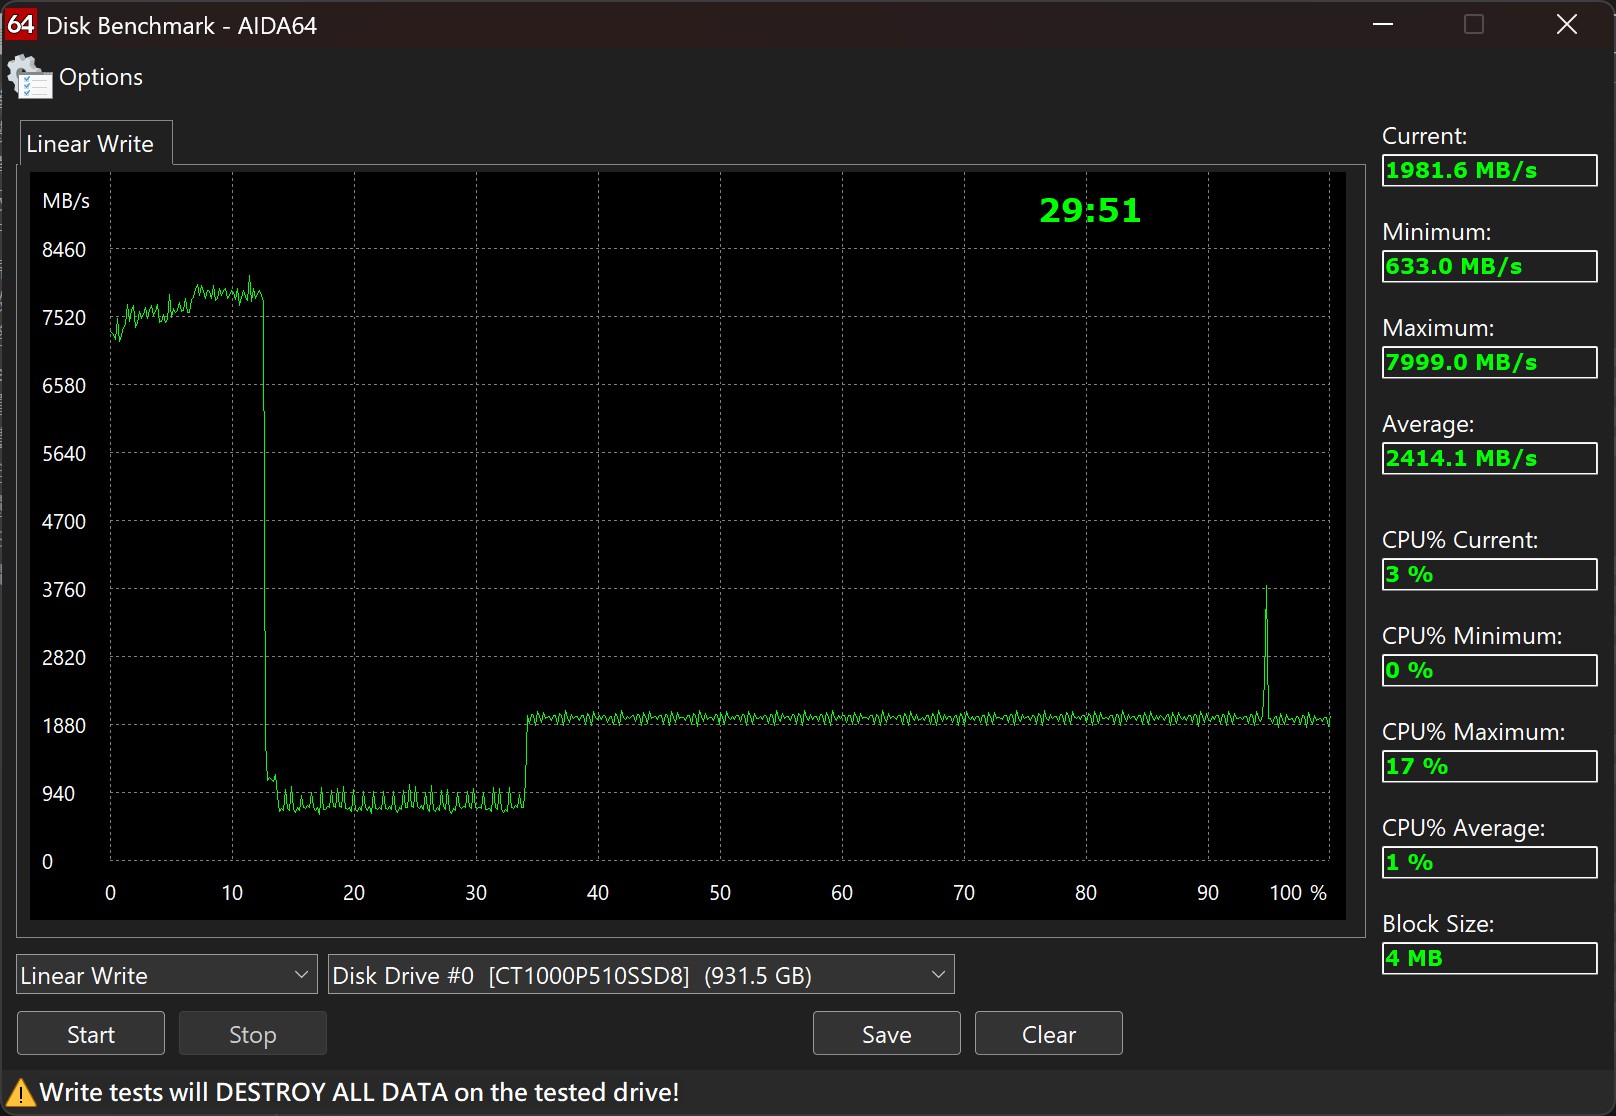
Task: Click the CPU% Average value 1 %
Action: (1489, 862)
